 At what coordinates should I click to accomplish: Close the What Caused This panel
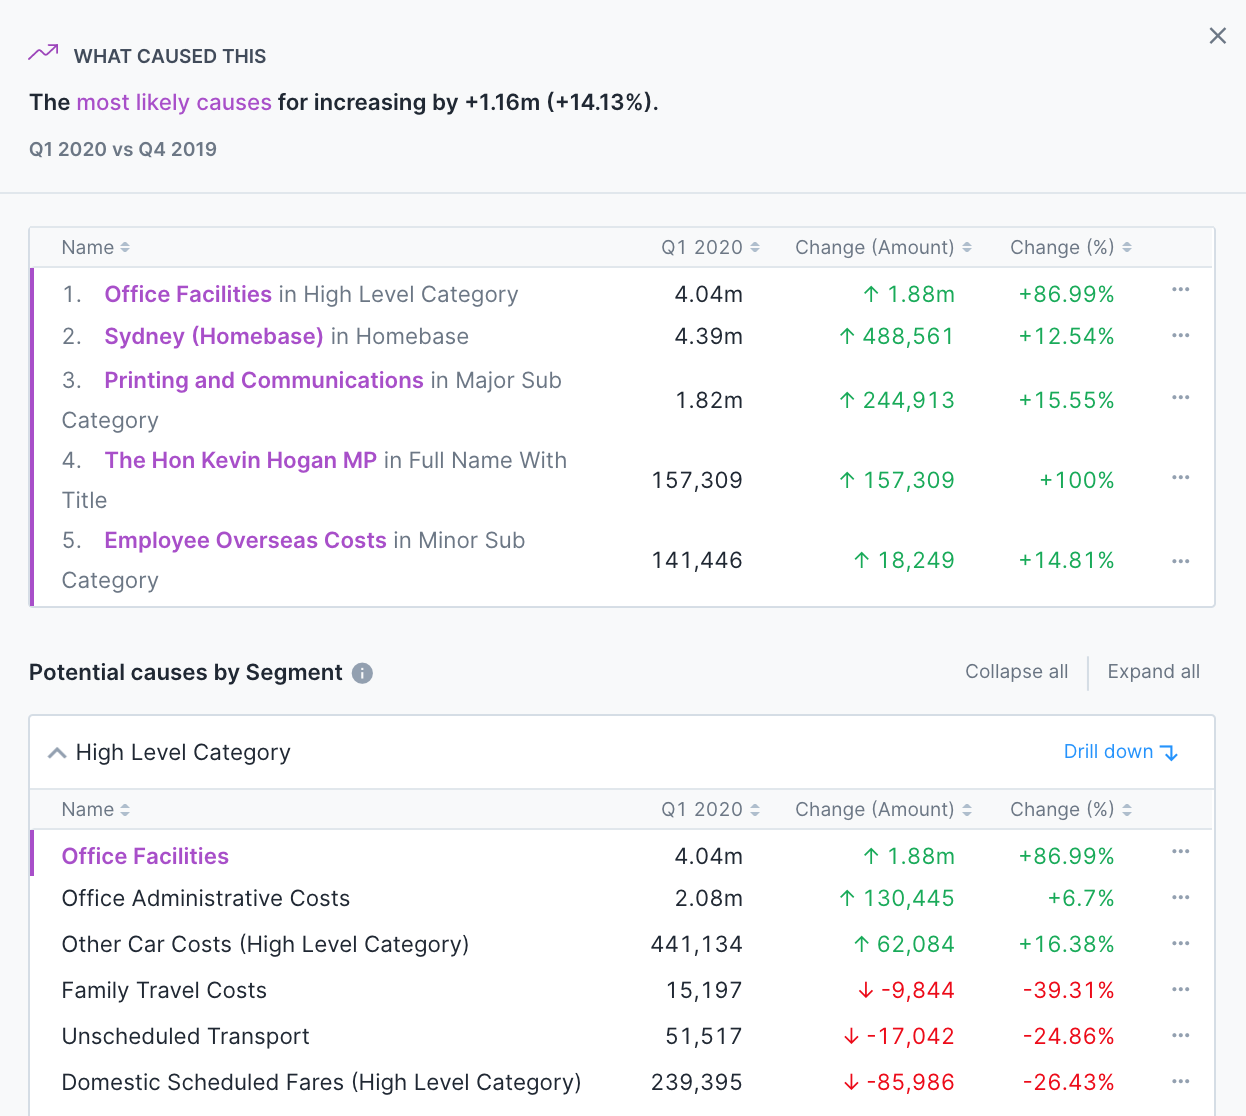pyautogui.click(x=1217, y=36)
